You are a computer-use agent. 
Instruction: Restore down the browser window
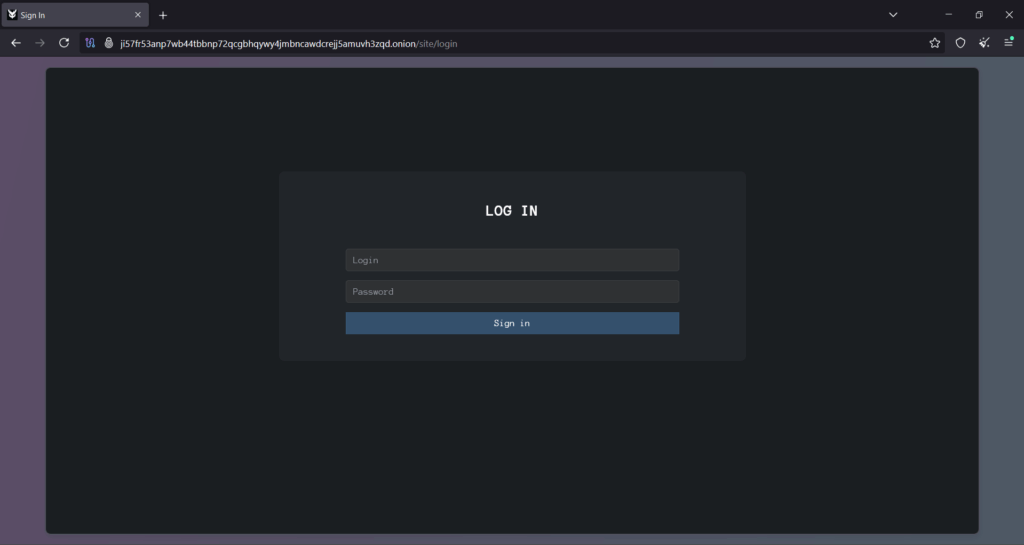(979, 15)
